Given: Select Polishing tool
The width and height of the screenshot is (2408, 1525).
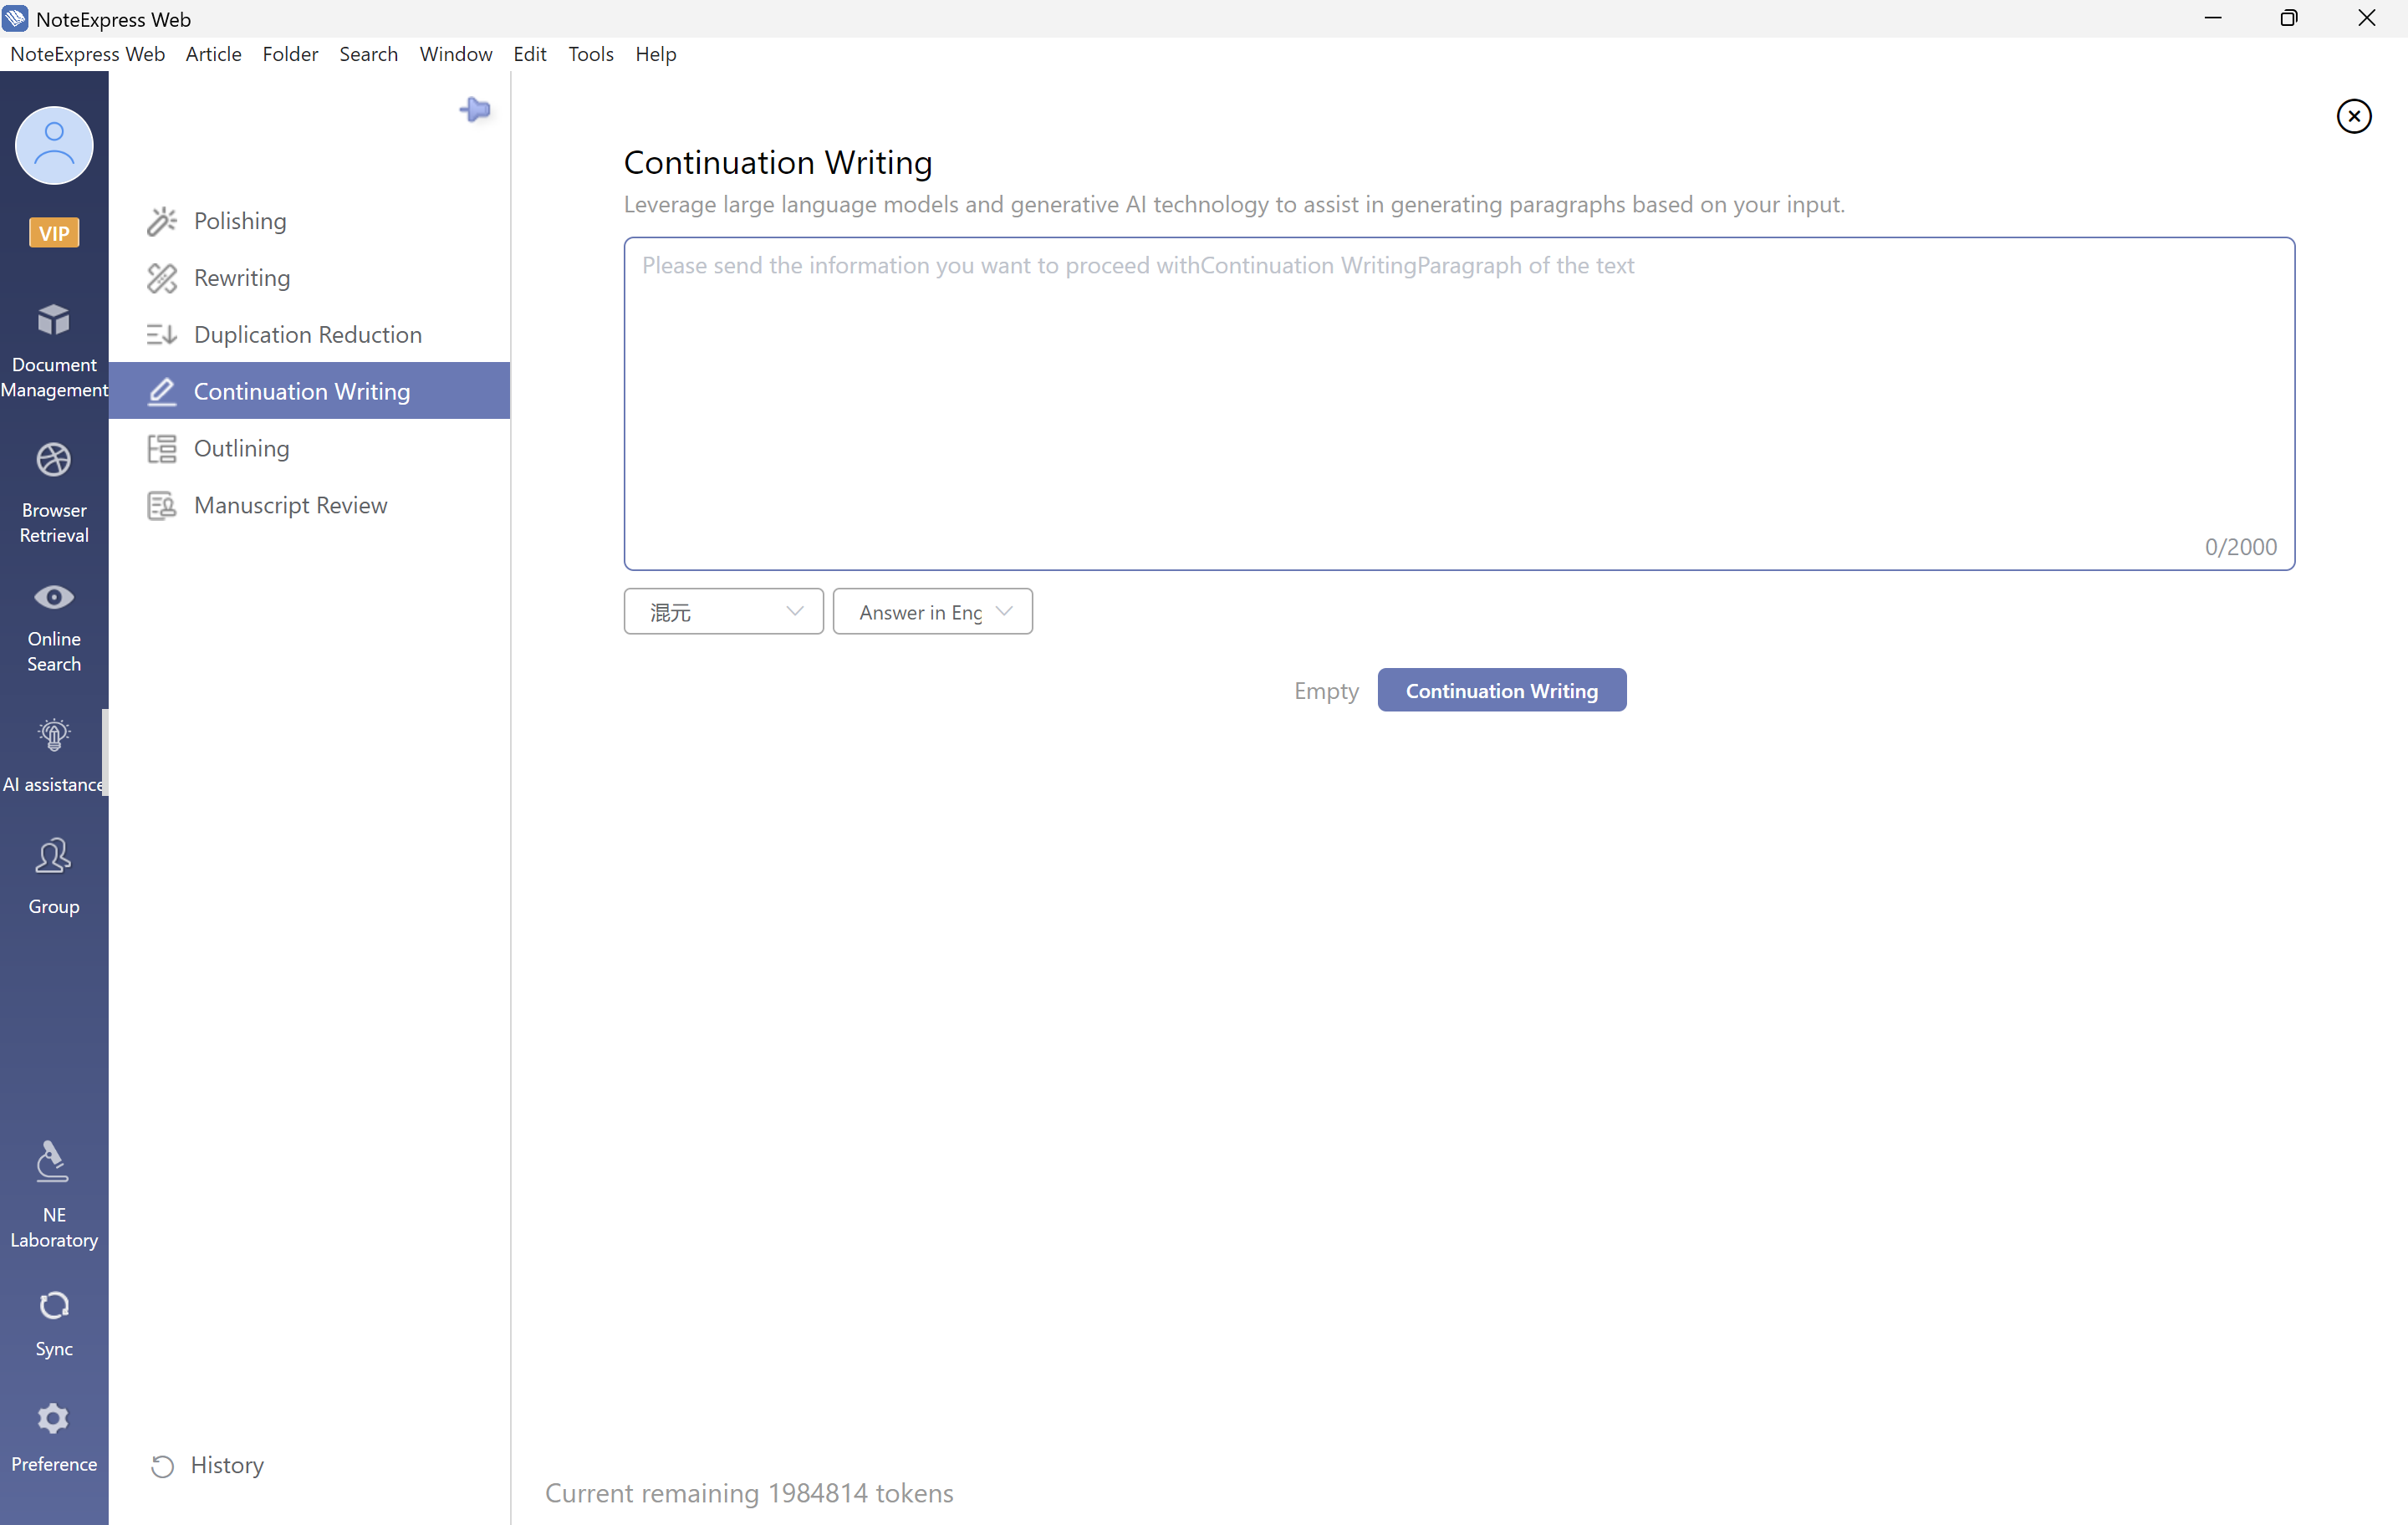Looking at the screenshot, I should coord(310,221).
